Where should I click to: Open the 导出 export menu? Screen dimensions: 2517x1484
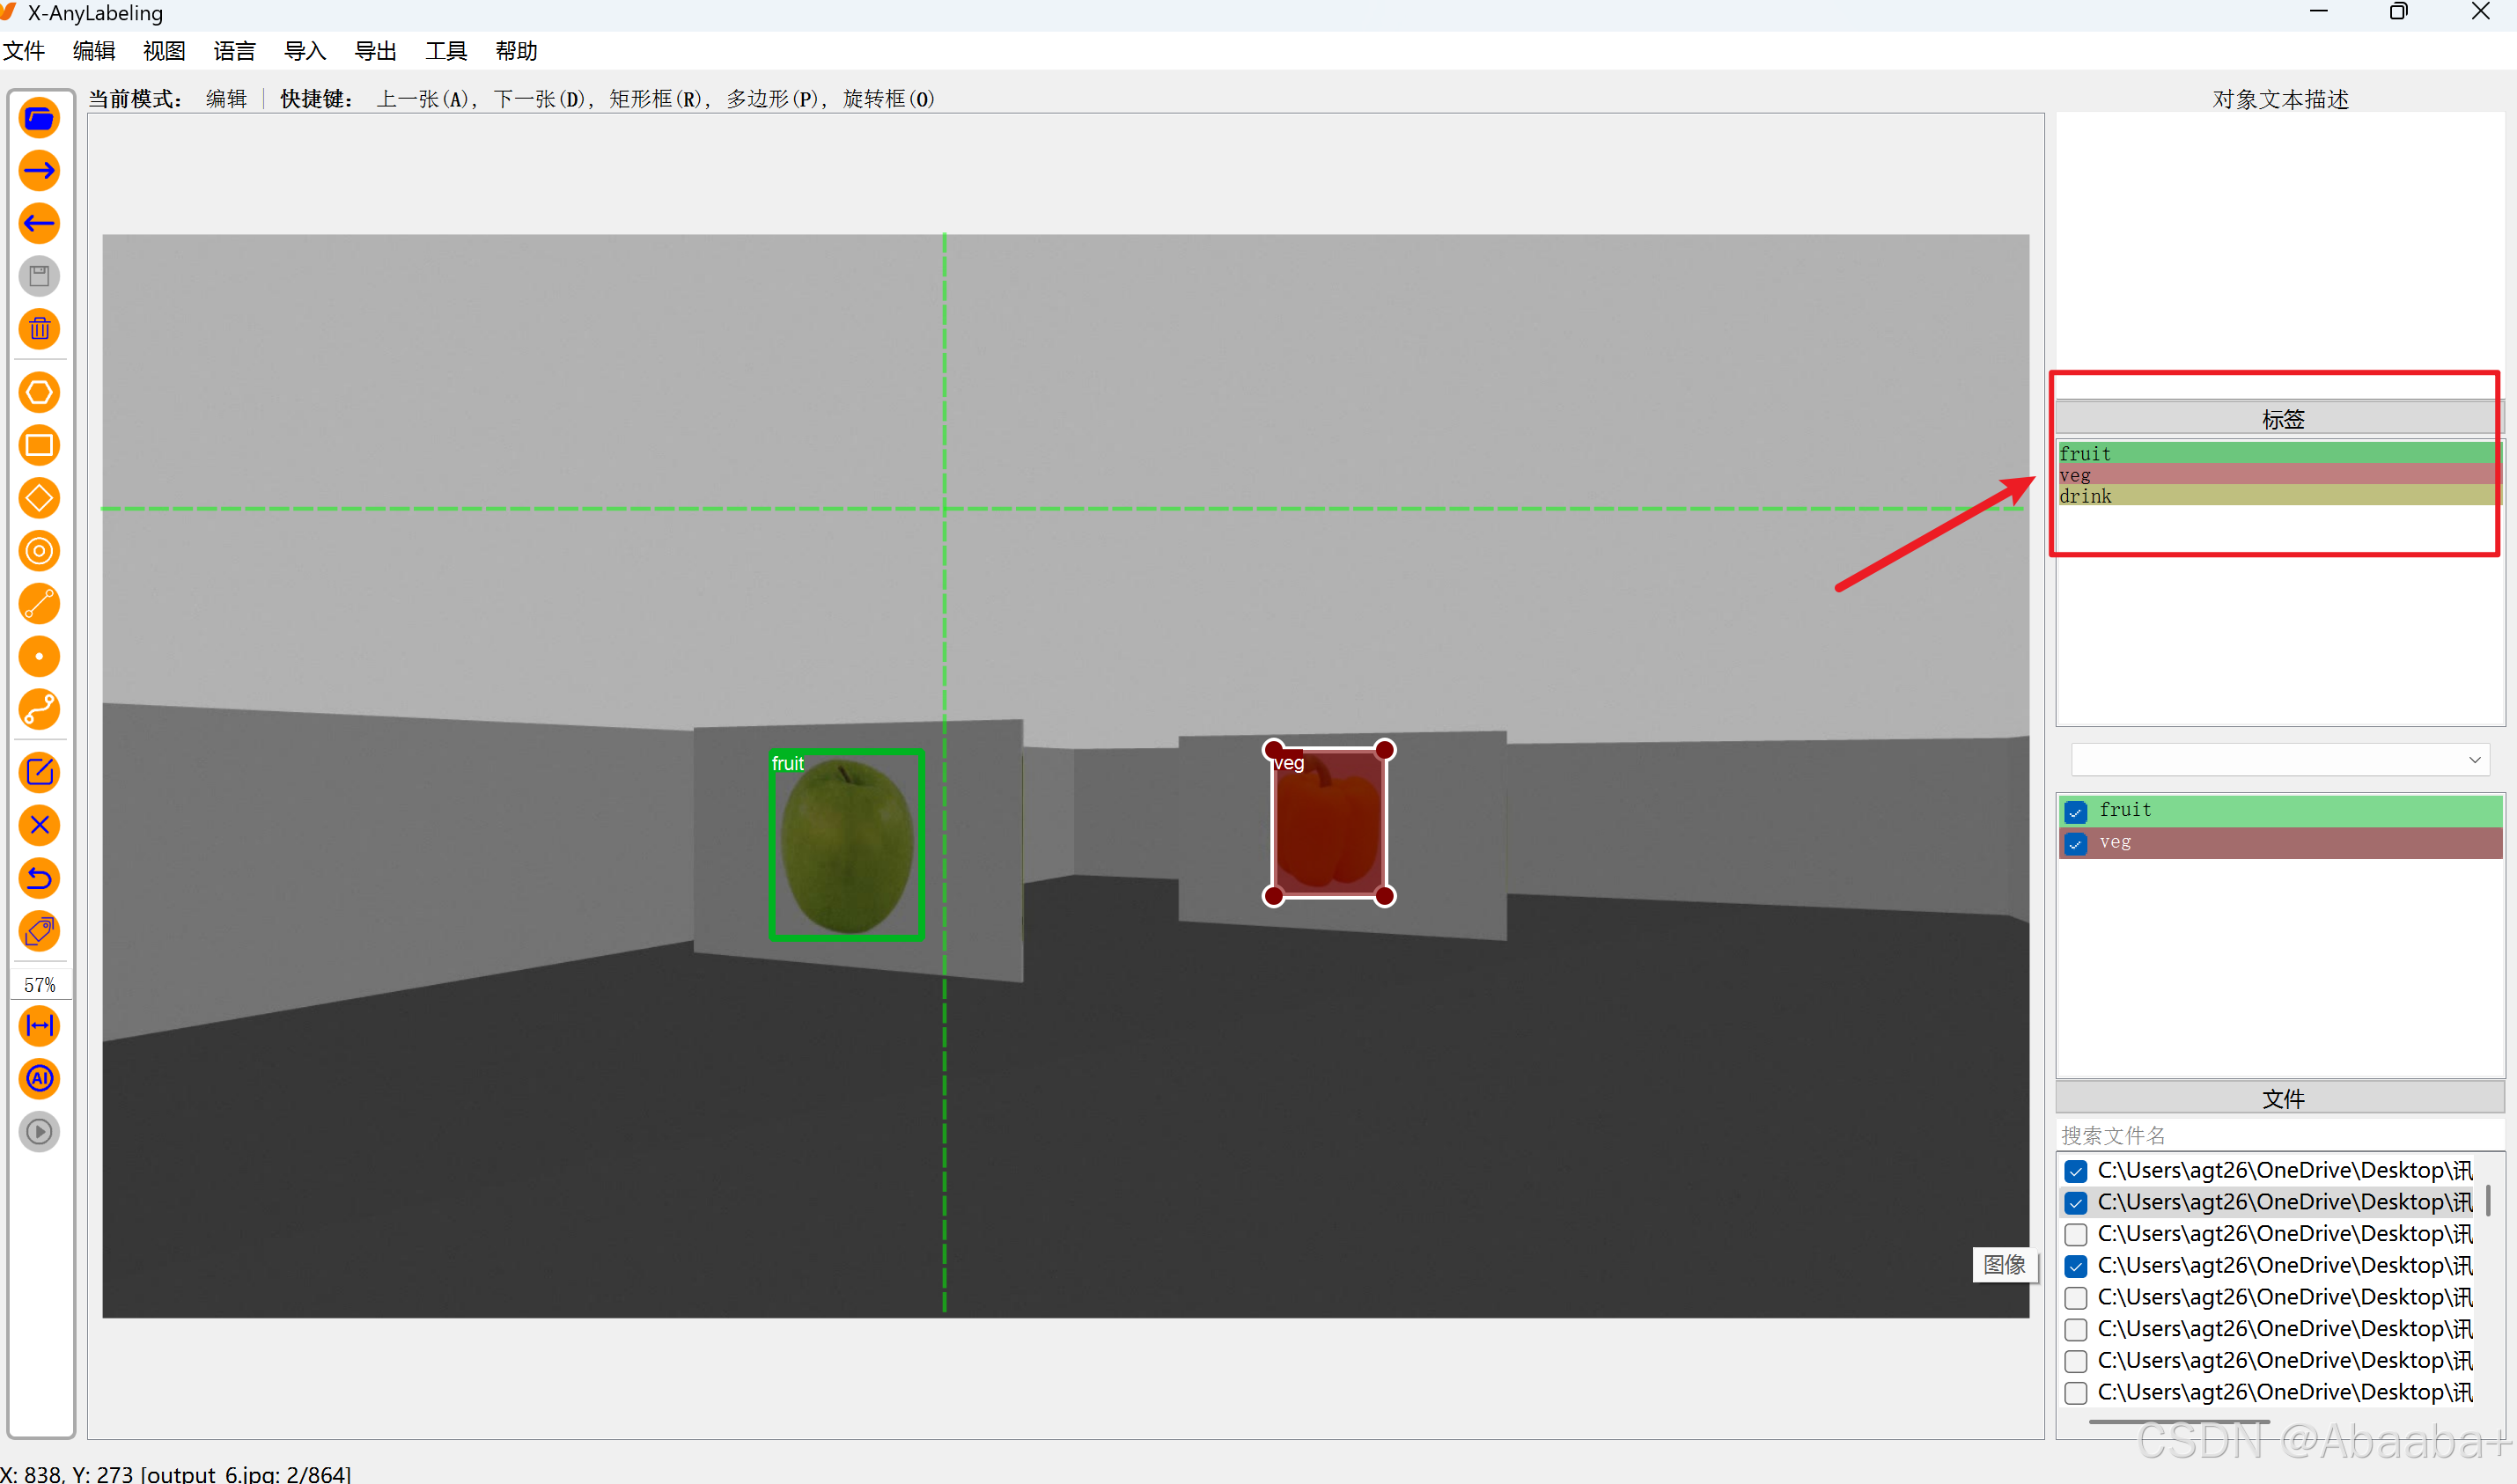(x=375, y=51)
